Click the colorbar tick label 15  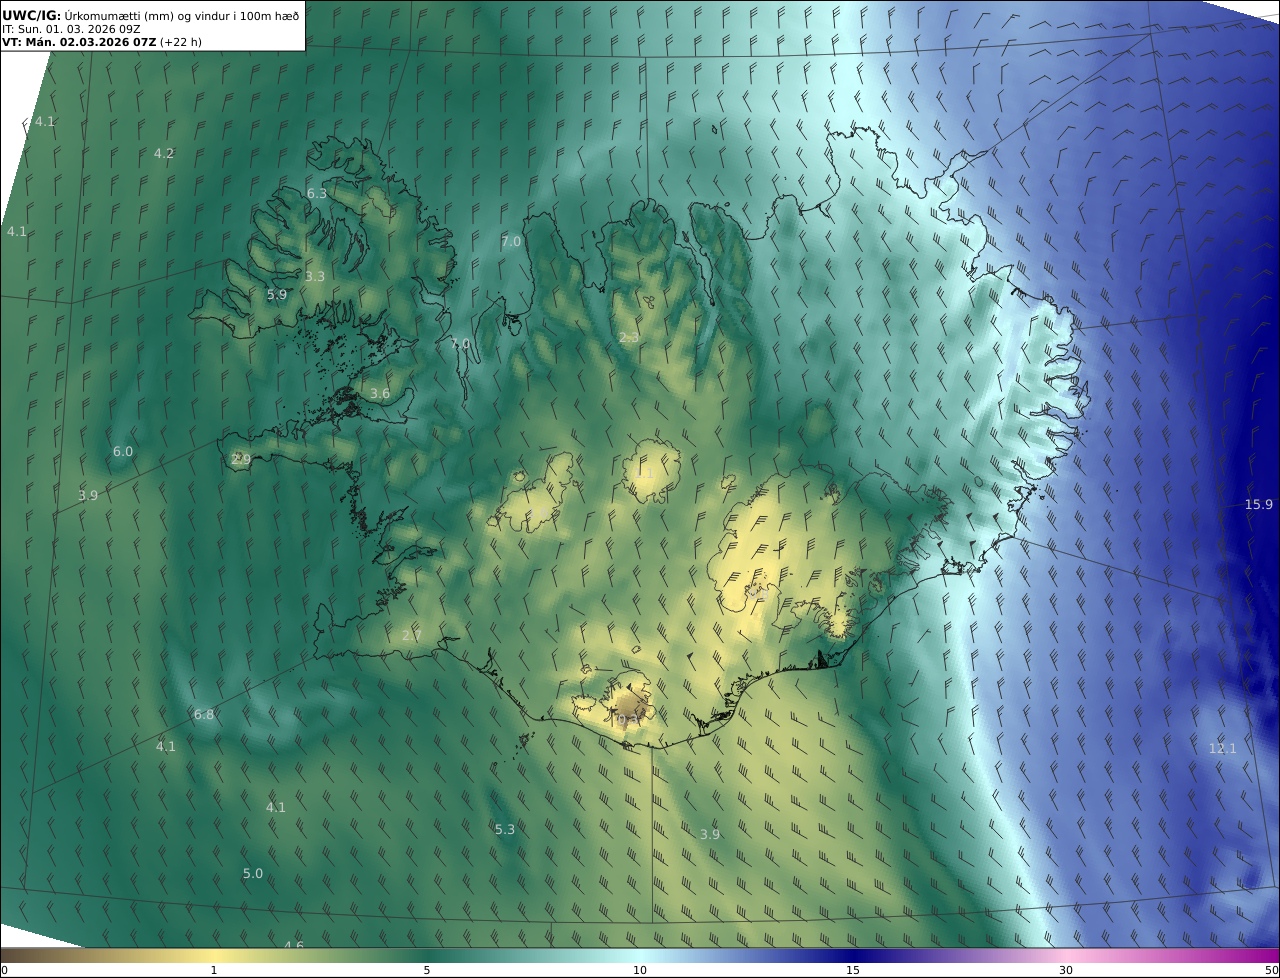coord(853,970)
